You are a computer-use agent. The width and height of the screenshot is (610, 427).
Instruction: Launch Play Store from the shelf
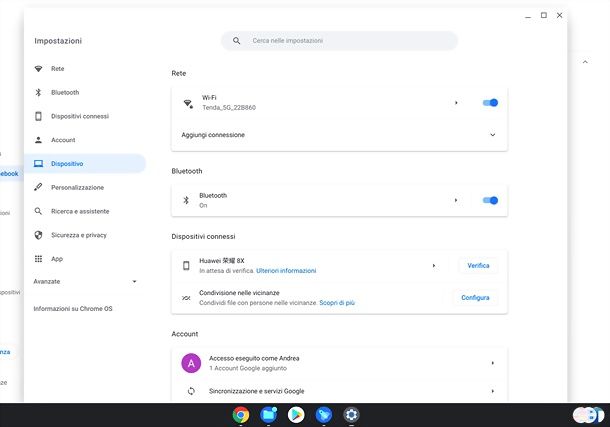click(x=296, y=415)
